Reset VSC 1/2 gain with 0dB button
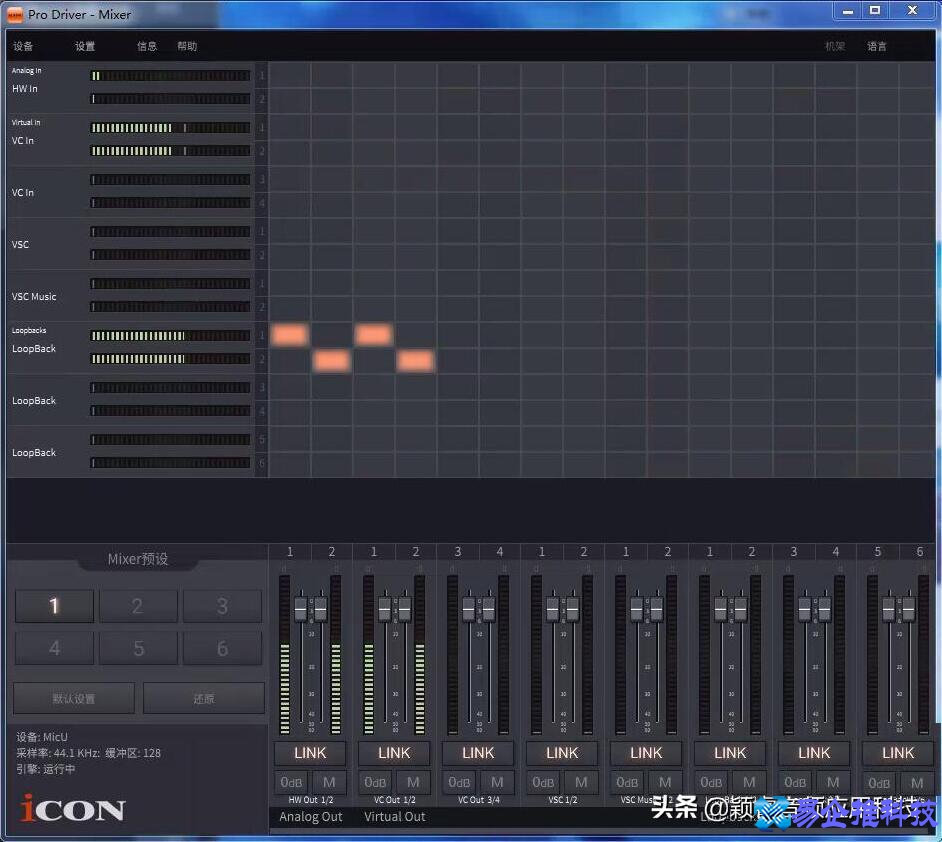942x842 pixels. (544, 782)
